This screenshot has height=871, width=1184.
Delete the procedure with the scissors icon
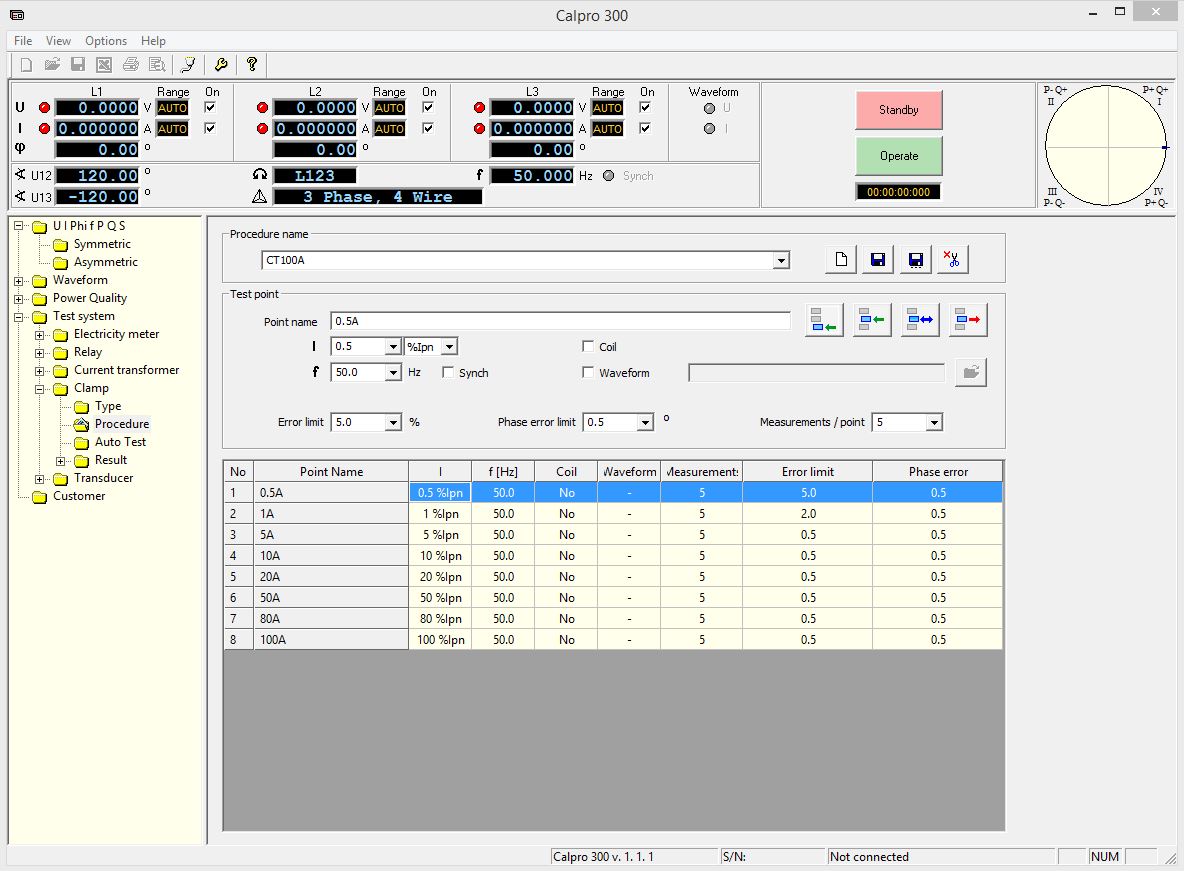(x=952, y=260)
